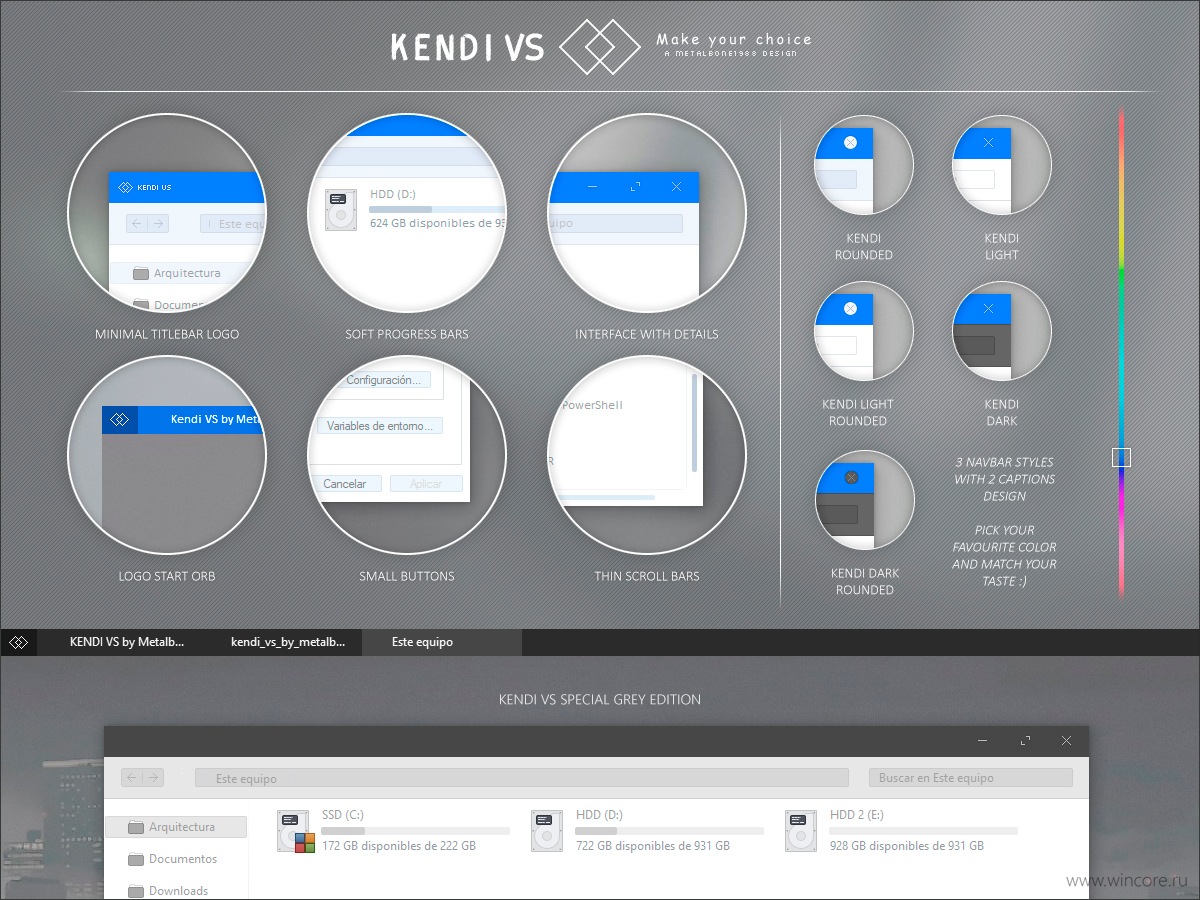Switch to 'kendi_vs_by_metalb...' taskbar item
Screen dimensions: 1200x900
(288, 642)
